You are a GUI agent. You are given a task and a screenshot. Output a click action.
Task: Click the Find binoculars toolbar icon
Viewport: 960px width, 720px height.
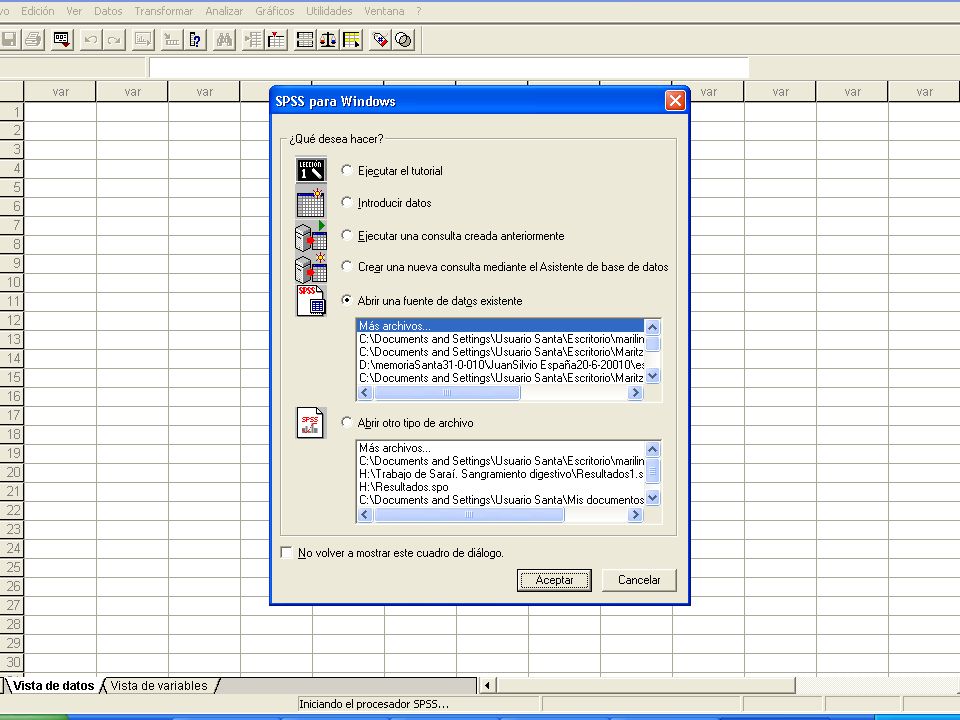coord(225,40)
